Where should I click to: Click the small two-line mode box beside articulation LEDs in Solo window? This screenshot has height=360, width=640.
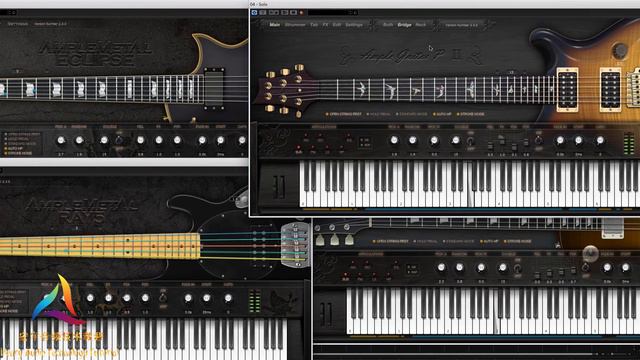(365, 142)
